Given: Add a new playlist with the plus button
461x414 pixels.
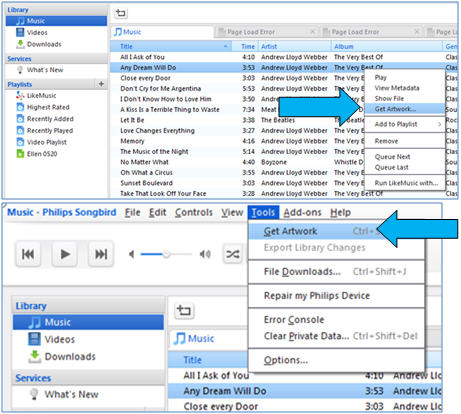Looking at the screenshot, I should pyautogui.click(x=101, y=84).
